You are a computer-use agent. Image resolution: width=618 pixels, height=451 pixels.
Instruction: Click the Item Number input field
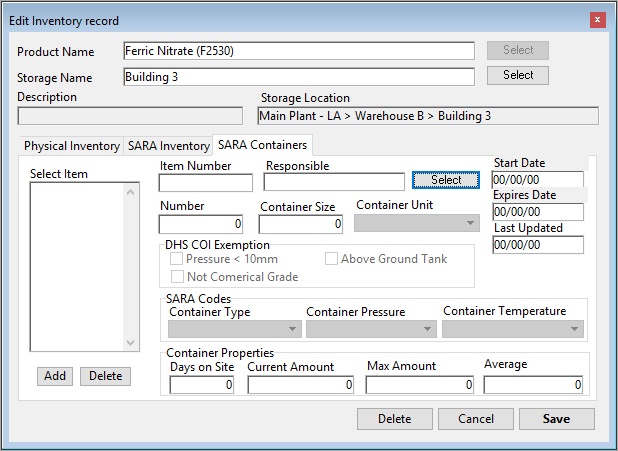click(x=206, y=182)
